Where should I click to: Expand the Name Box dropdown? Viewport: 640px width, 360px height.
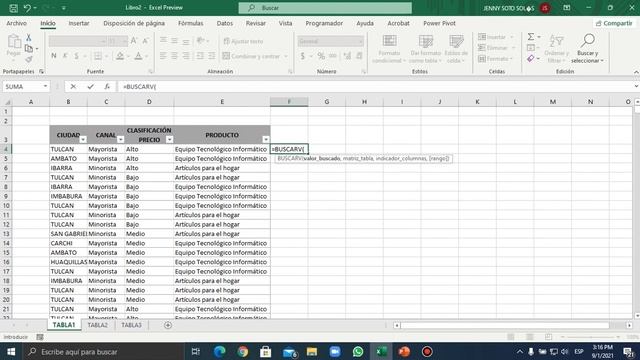tap(45, 87)
